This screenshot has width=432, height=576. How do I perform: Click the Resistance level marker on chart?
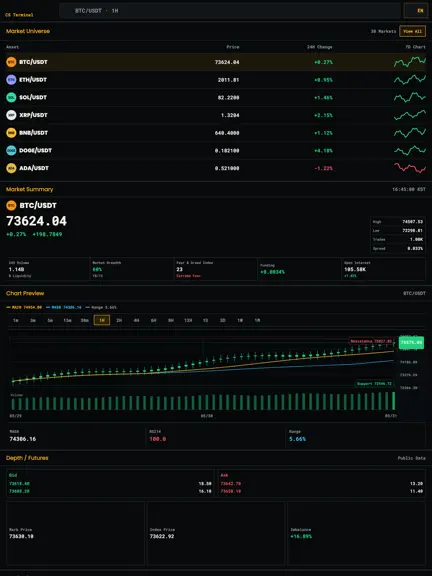coord(371,341)
